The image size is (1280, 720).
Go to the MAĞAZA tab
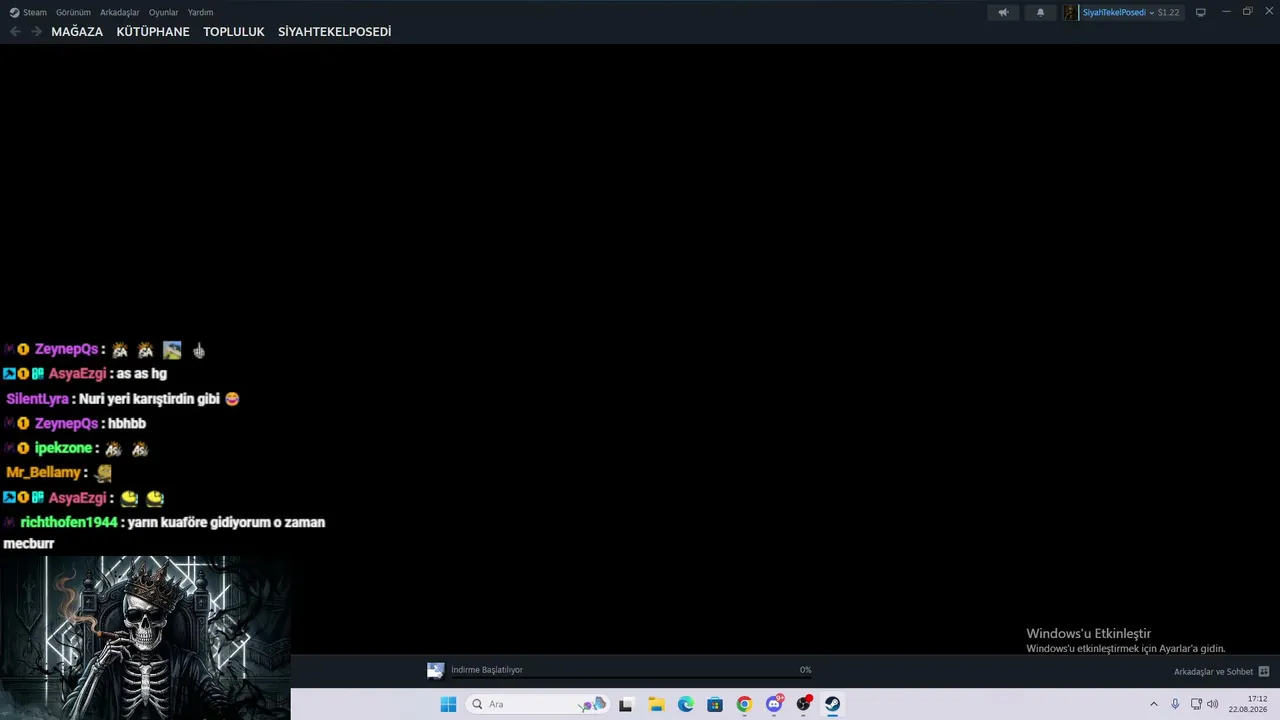[x=77, y=32]
